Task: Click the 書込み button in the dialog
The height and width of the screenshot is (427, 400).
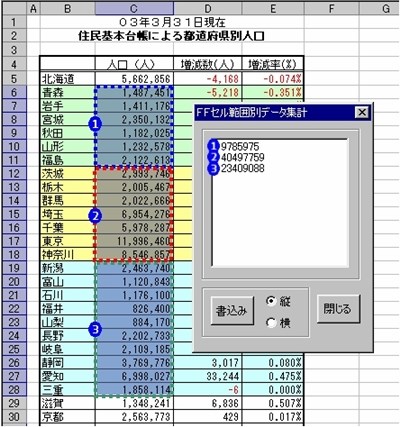Action: pyautogui.click(x=232, y=310)
